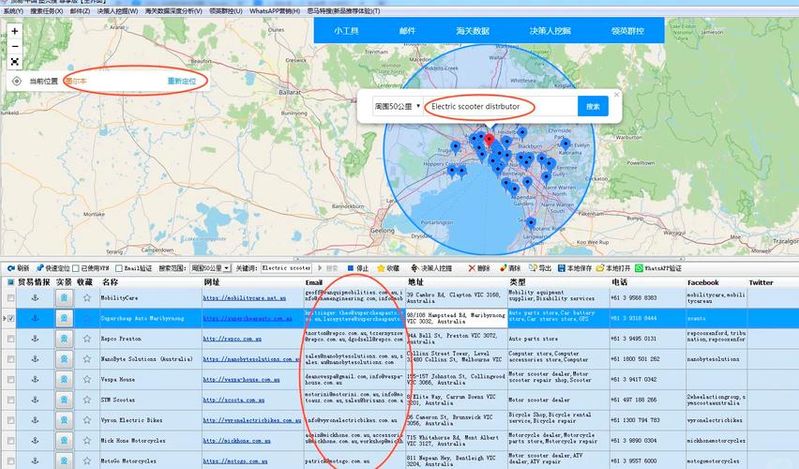Screen dimensions: 799x469
Task: Check the Vespa House row checkbox
Action: [x=10, y=379]
